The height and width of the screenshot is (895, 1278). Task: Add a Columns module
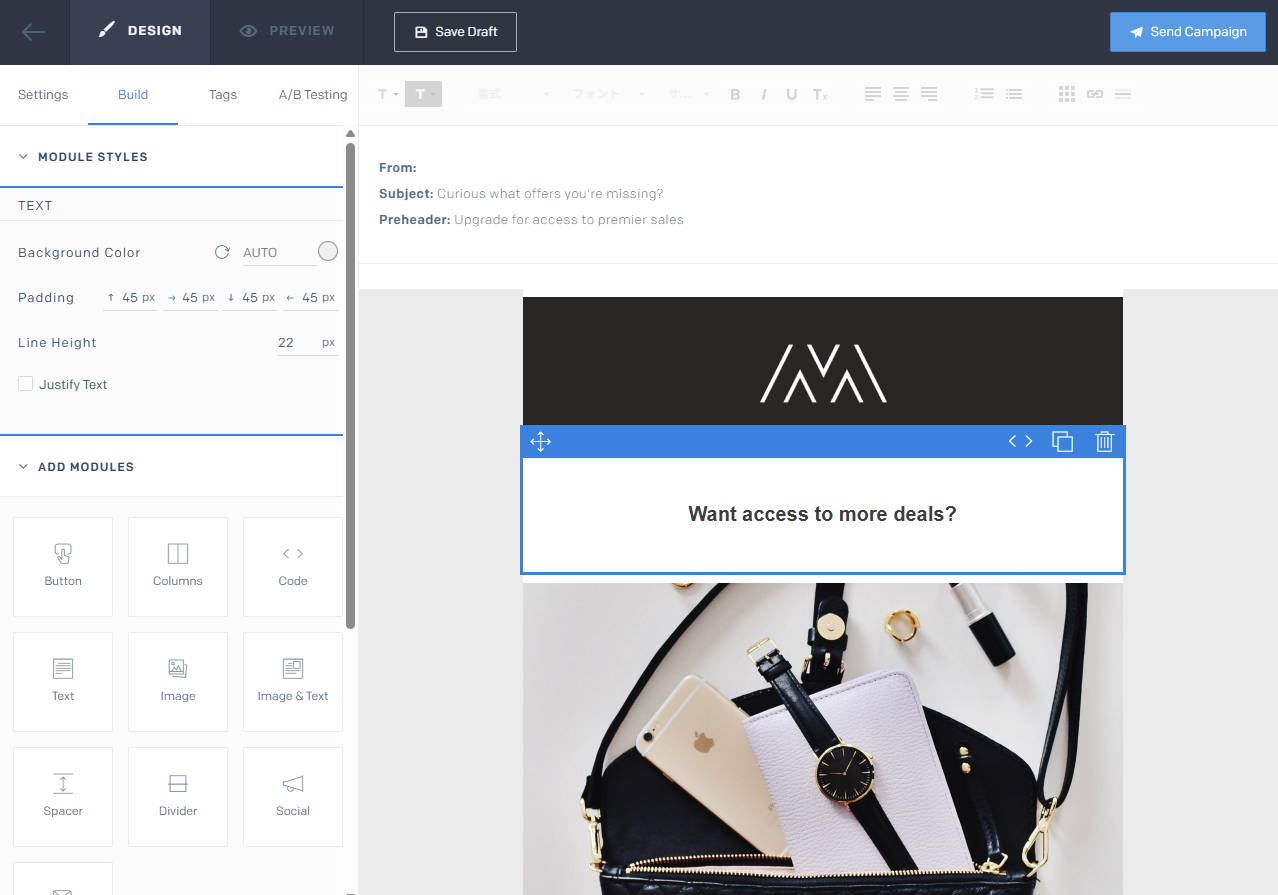click(x=178, y=567)
